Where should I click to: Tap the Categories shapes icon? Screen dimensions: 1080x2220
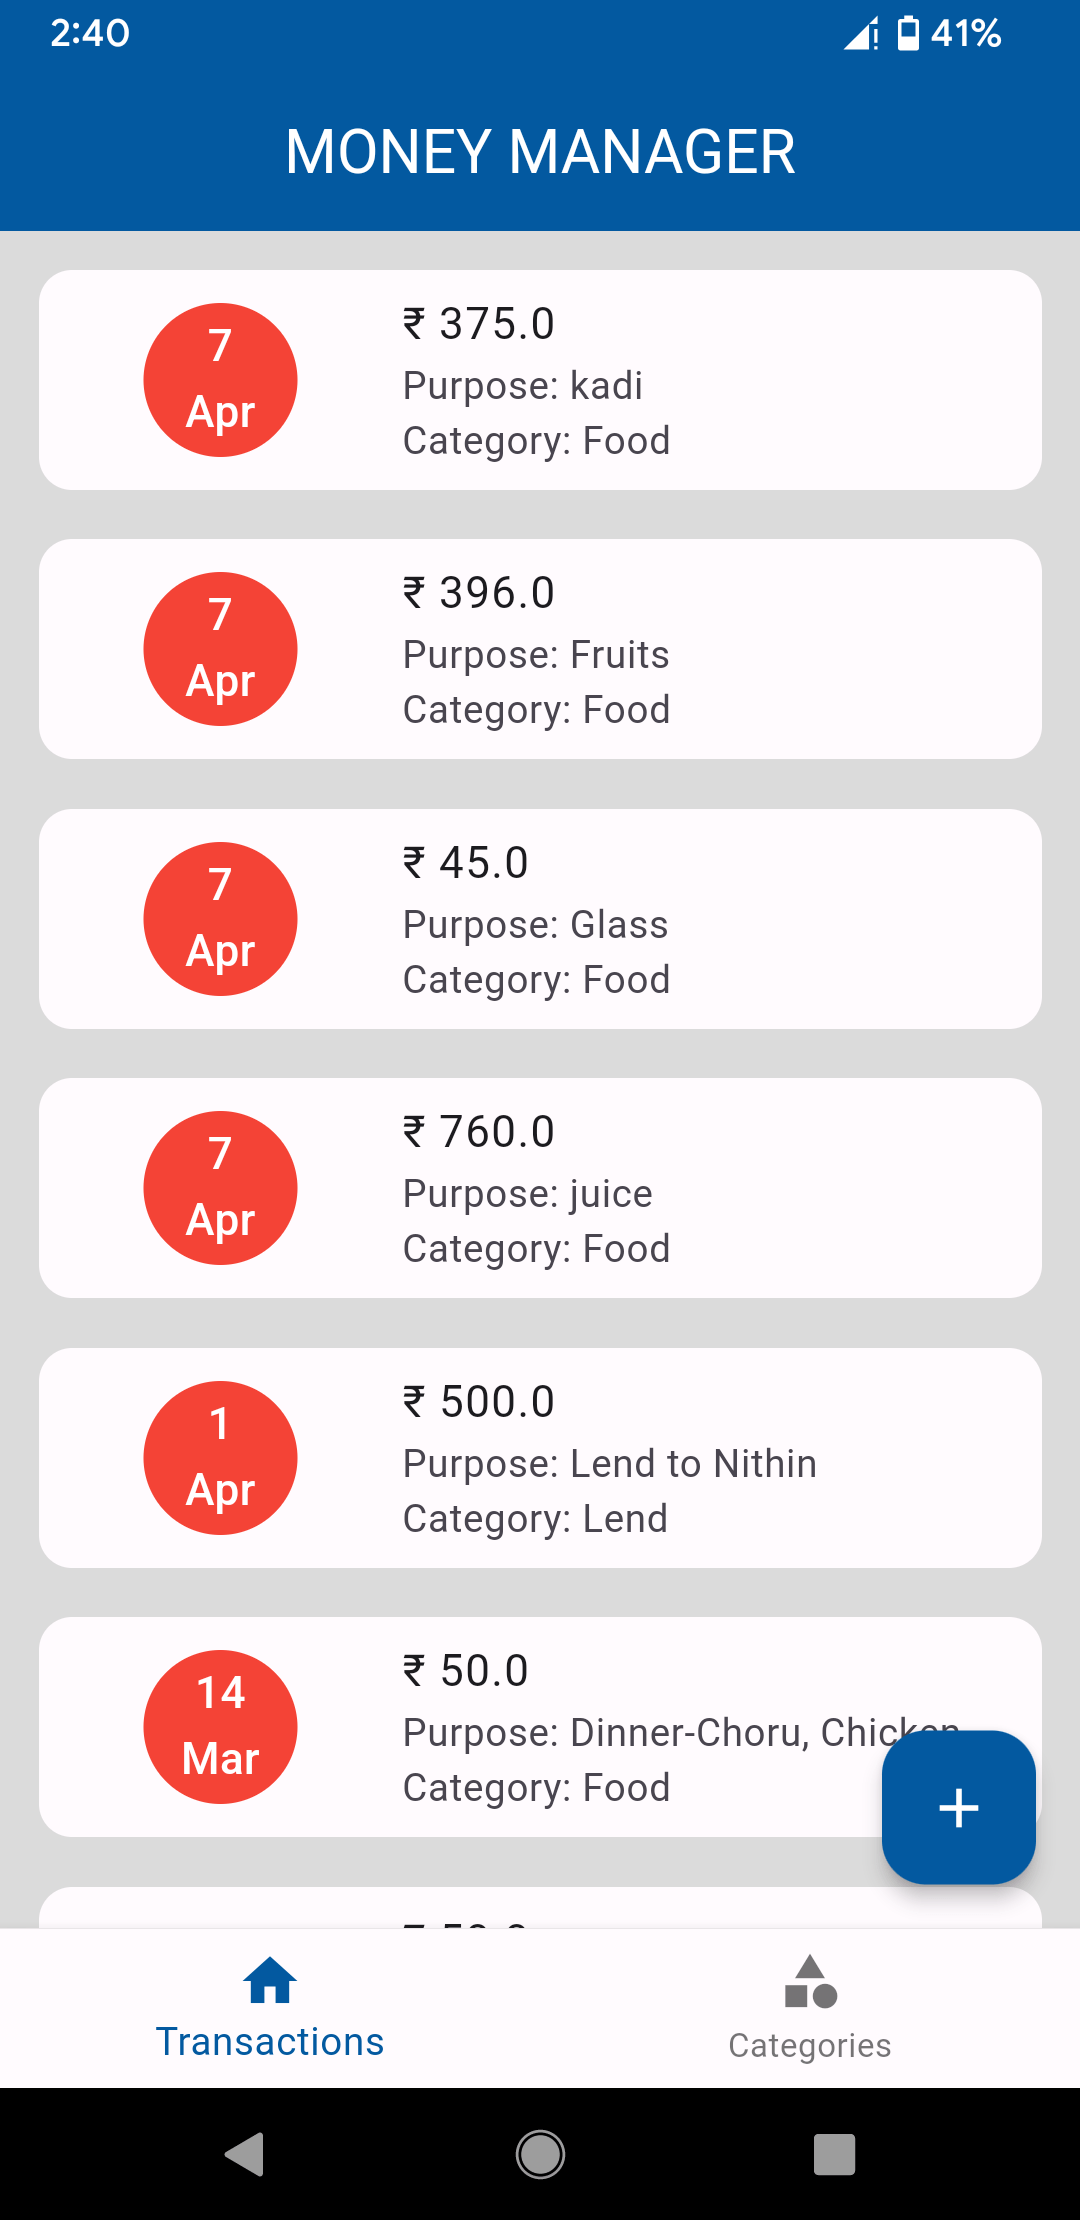click(x=810, y=1982)
